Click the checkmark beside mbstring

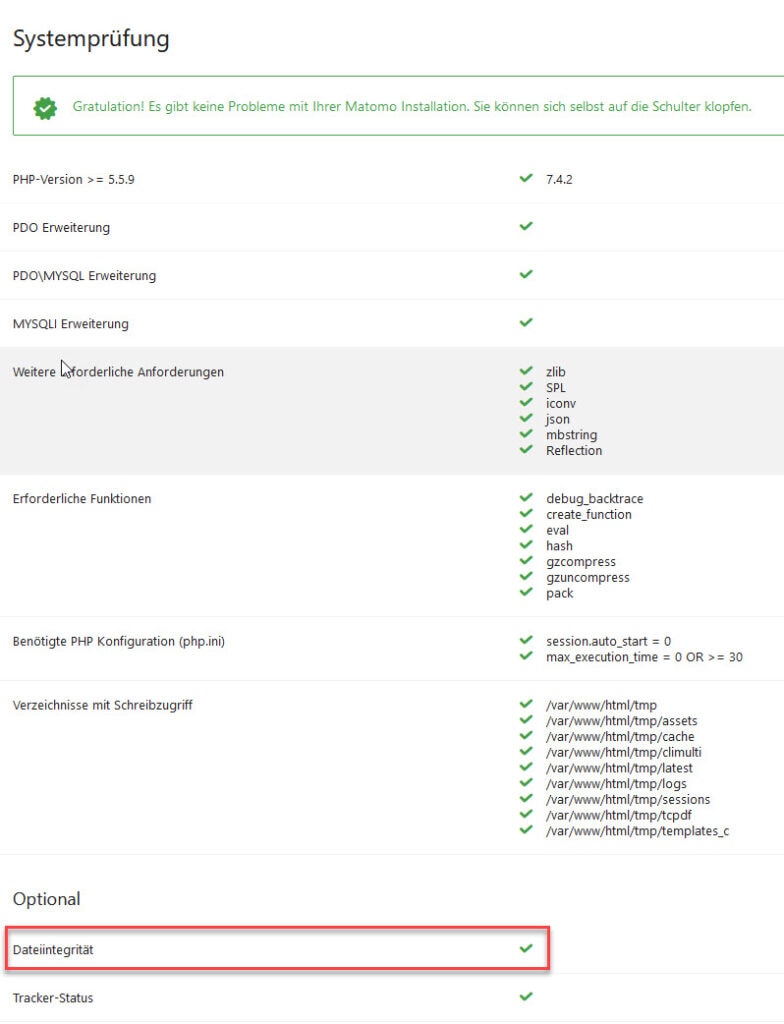coord(526,433)
